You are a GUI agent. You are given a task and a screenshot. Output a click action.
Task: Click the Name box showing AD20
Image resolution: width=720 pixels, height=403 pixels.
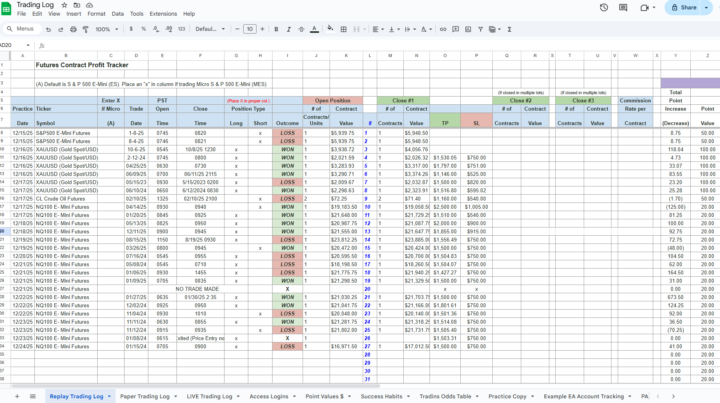point(12,45)
